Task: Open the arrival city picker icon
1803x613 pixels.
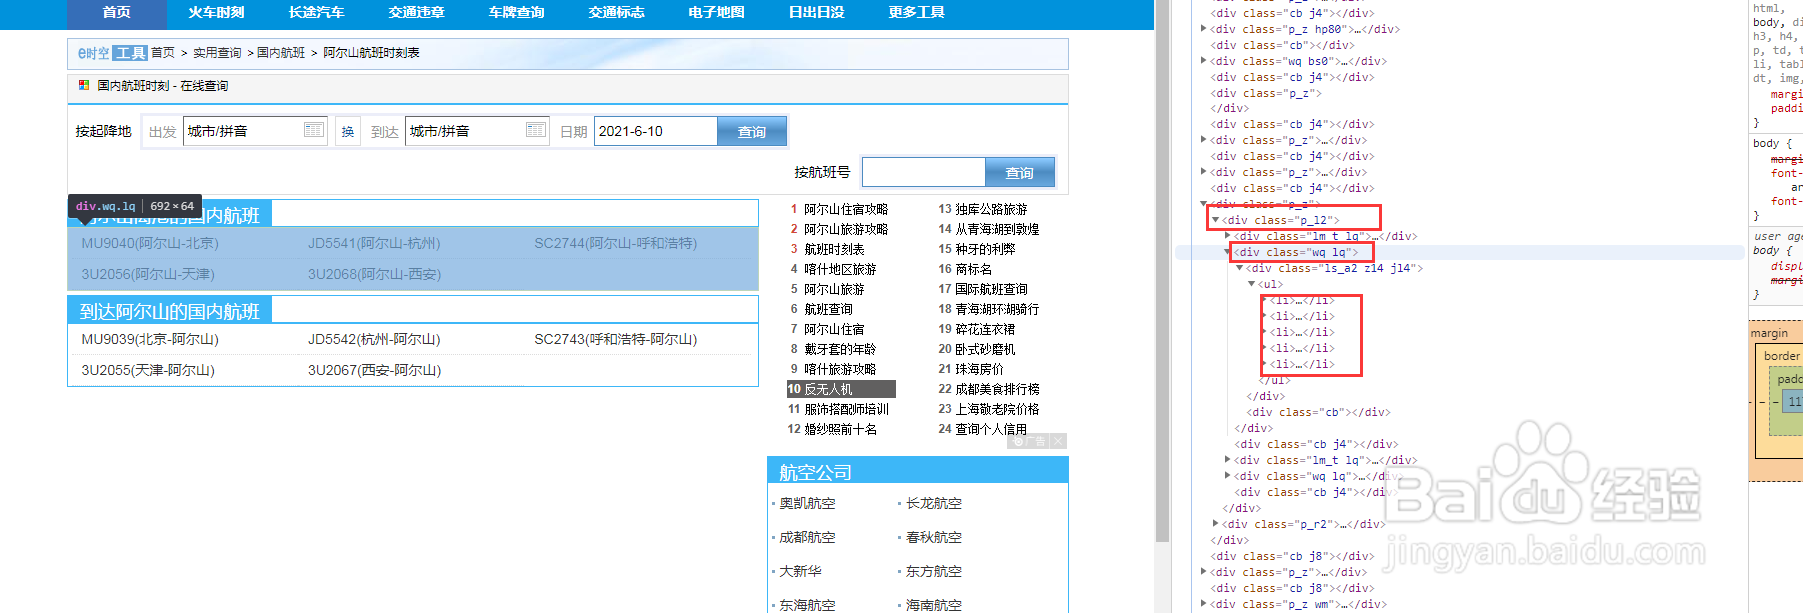Action: pyautogui.click(x=536, y=130)
